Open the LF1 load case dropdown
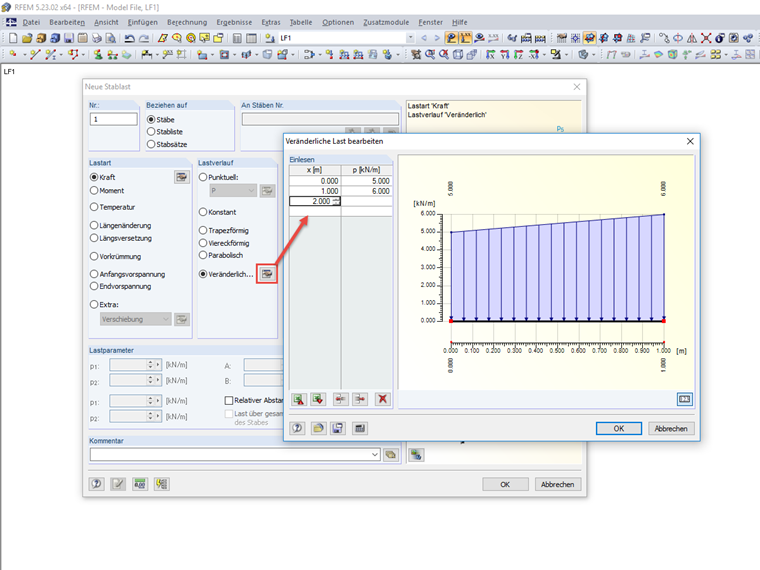 (x=411, y=38)
